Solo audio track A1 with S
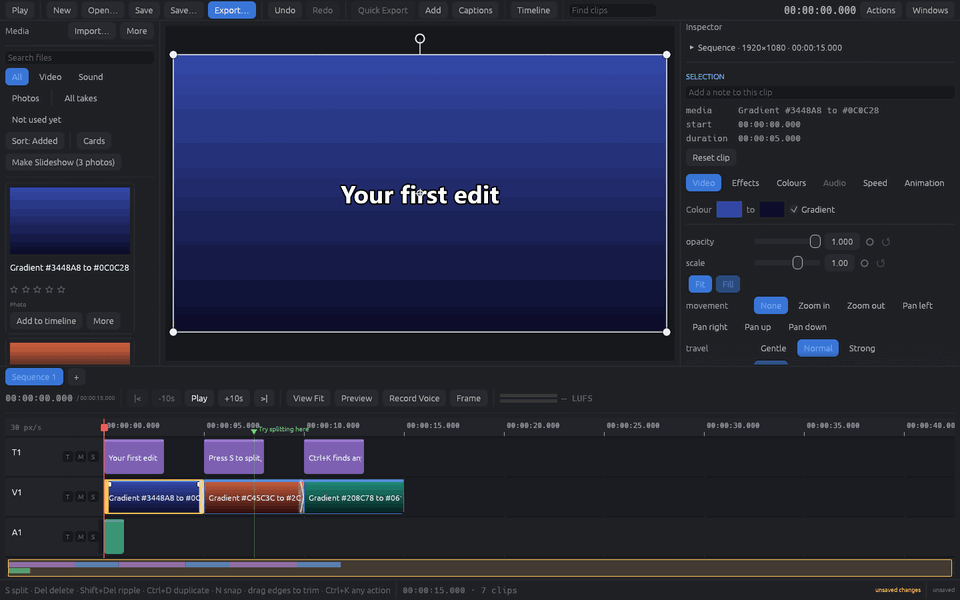The height and width of the screenshot is (600, 960). tap(93, 536)
